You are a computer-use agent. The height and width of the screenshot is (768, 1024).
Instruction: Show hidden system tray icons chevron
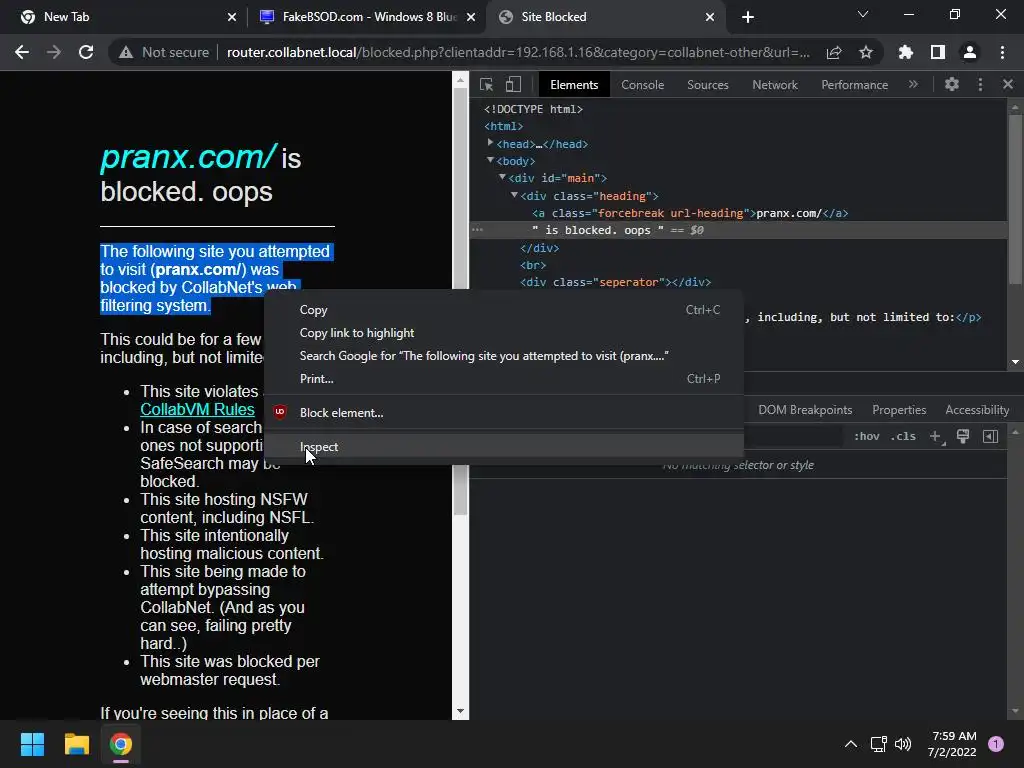[851, 744]
